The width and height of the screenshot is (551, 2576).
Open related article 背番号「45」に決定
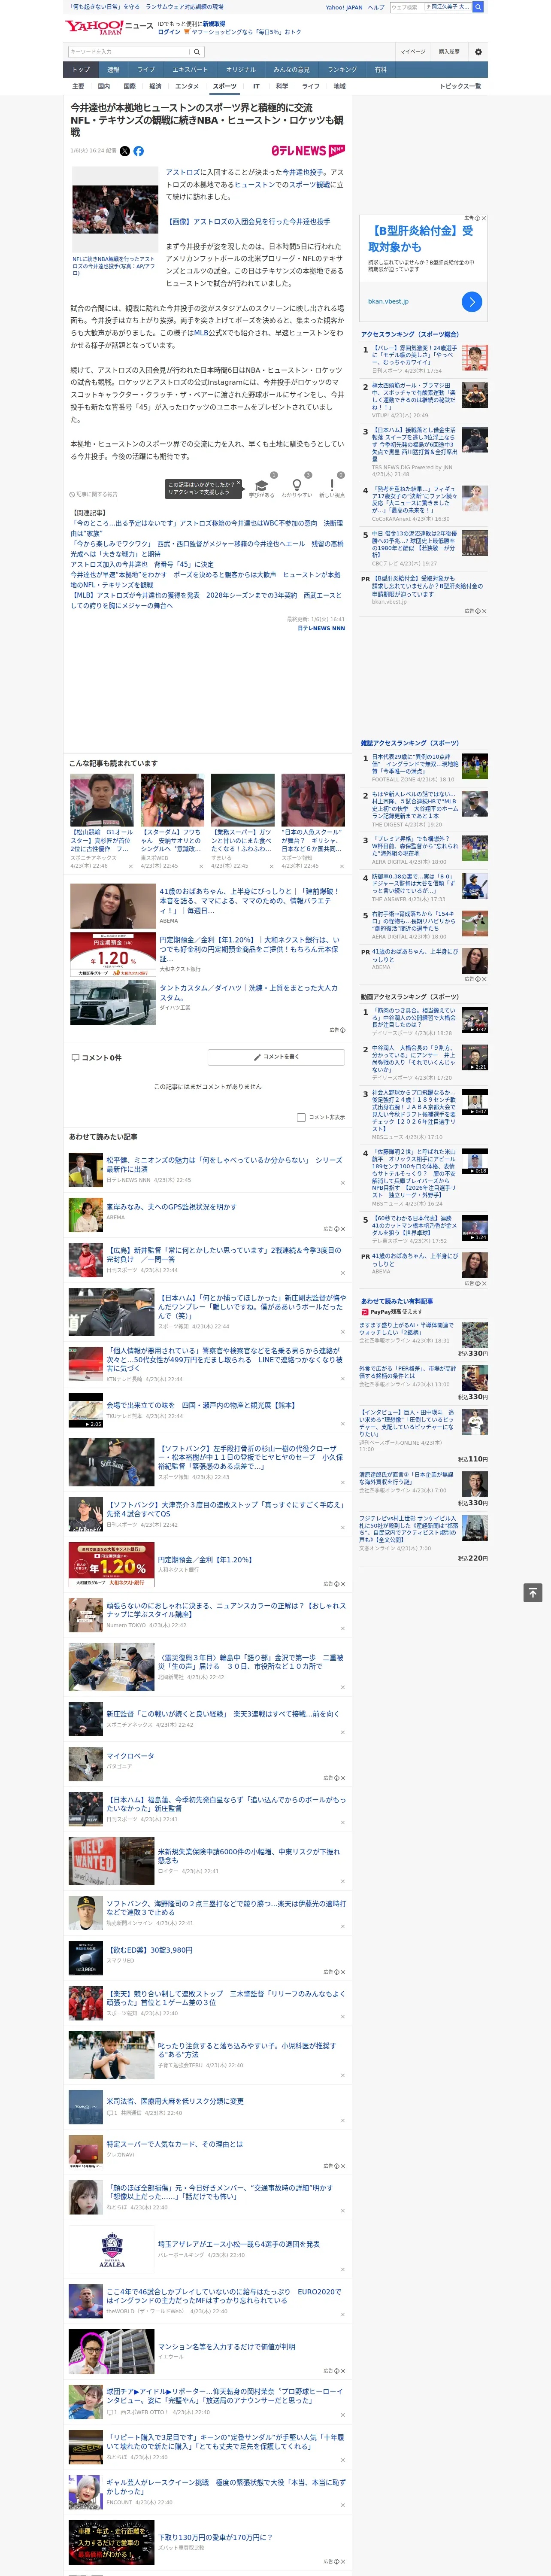tap(142, 564)
